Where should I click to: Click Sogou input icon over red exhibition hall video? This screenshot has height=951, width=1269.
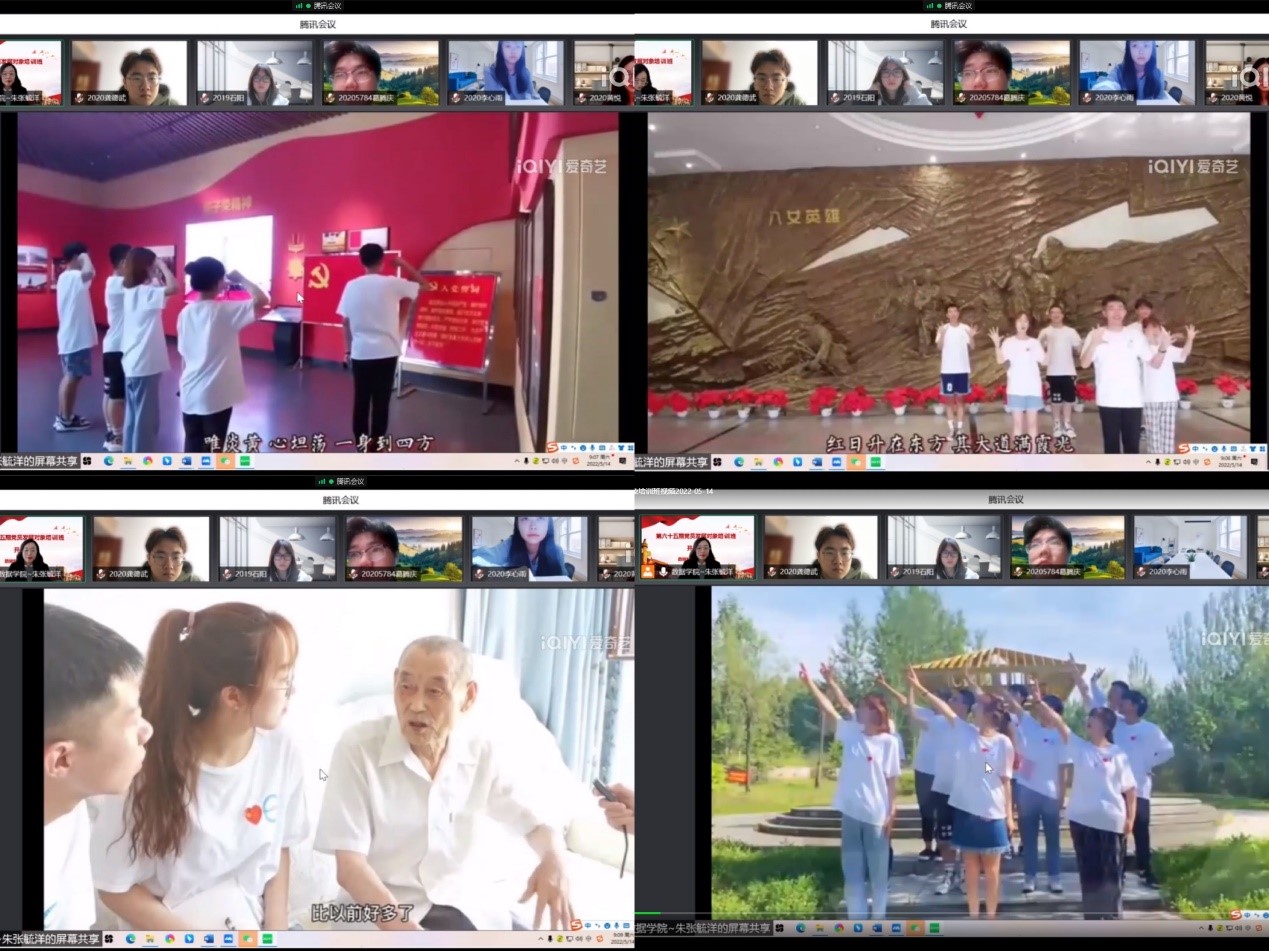551,447
